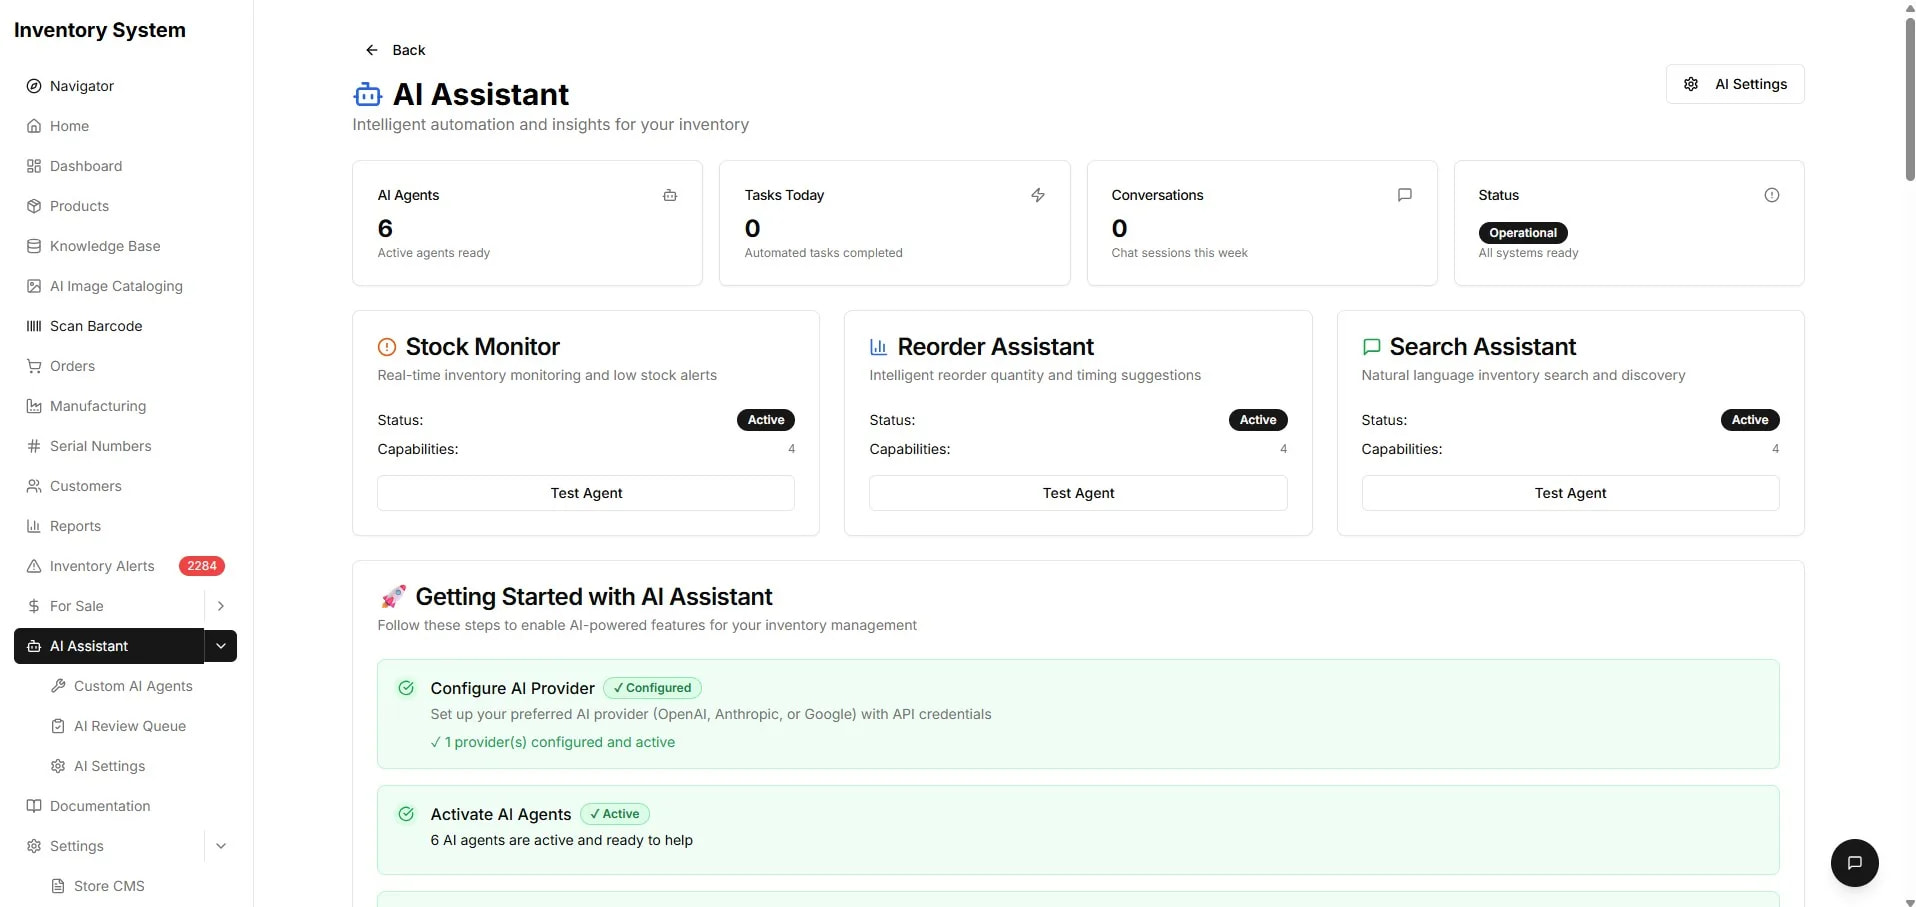The width and height of the screenshot is (1916, 907).
Task: Click the AI Image Cataloging icon
Action: click(34, 286)
